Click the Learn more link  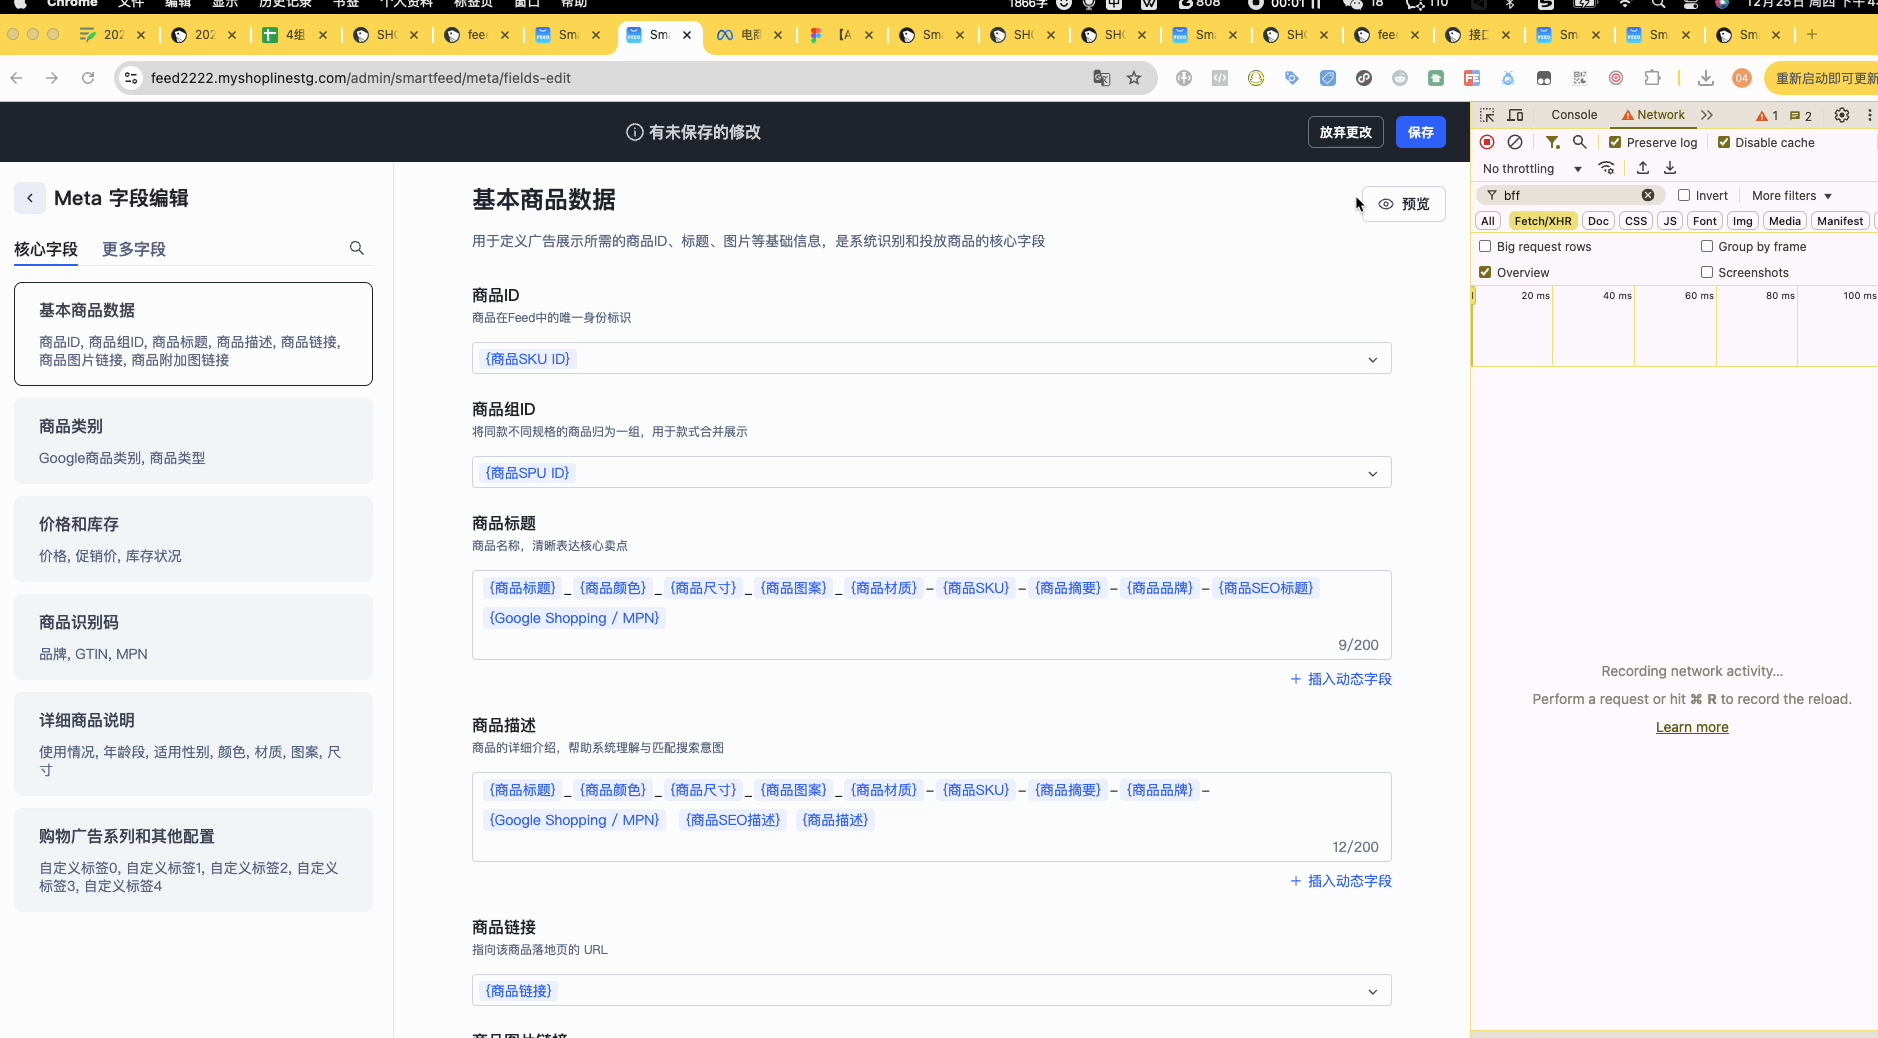1691,727
